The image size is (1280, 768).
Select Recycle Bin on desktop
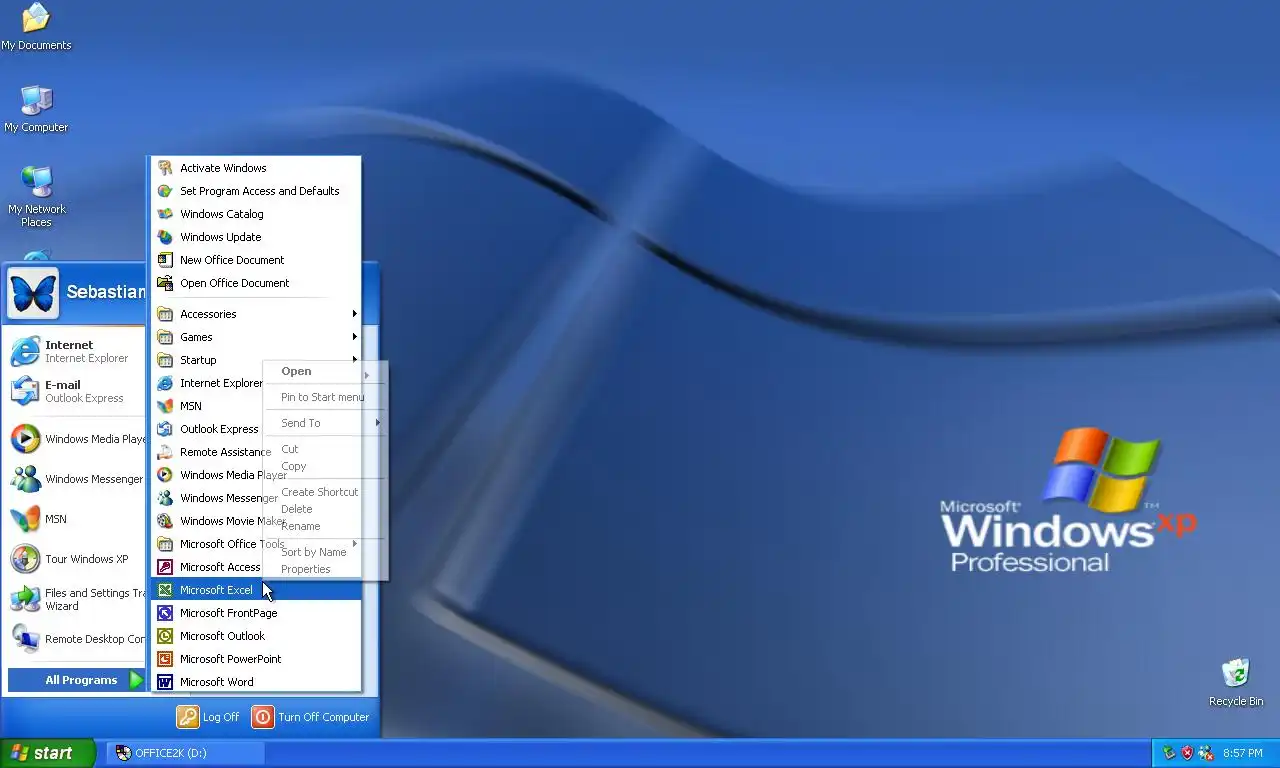click(1236, 683)
